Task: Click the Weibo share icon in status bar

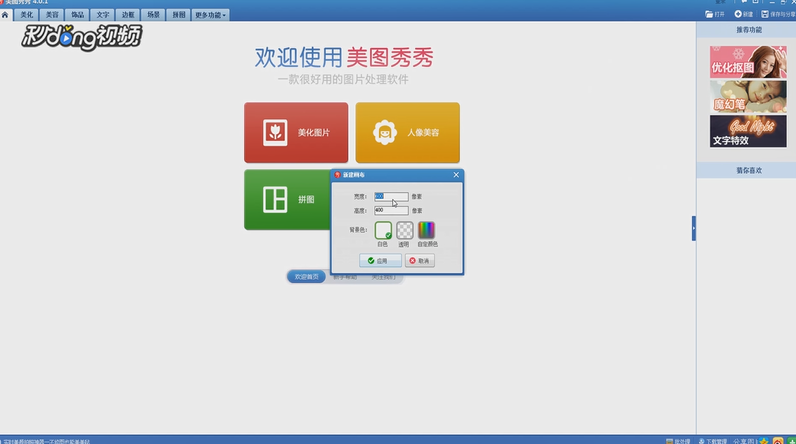Action: tap(778, 441)
